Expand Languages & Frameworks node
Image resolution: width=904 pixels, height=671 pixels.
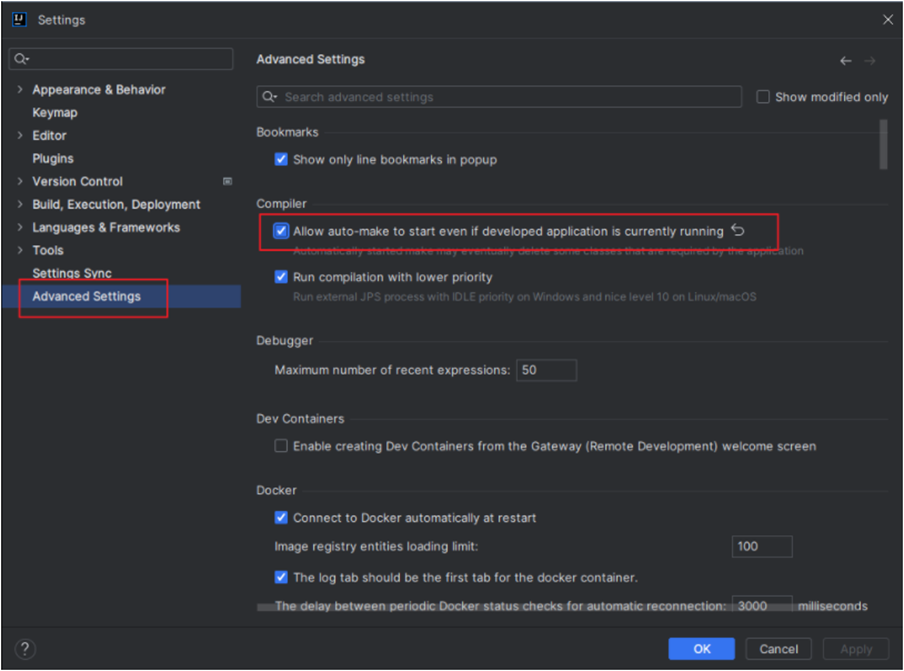[20, 227]
